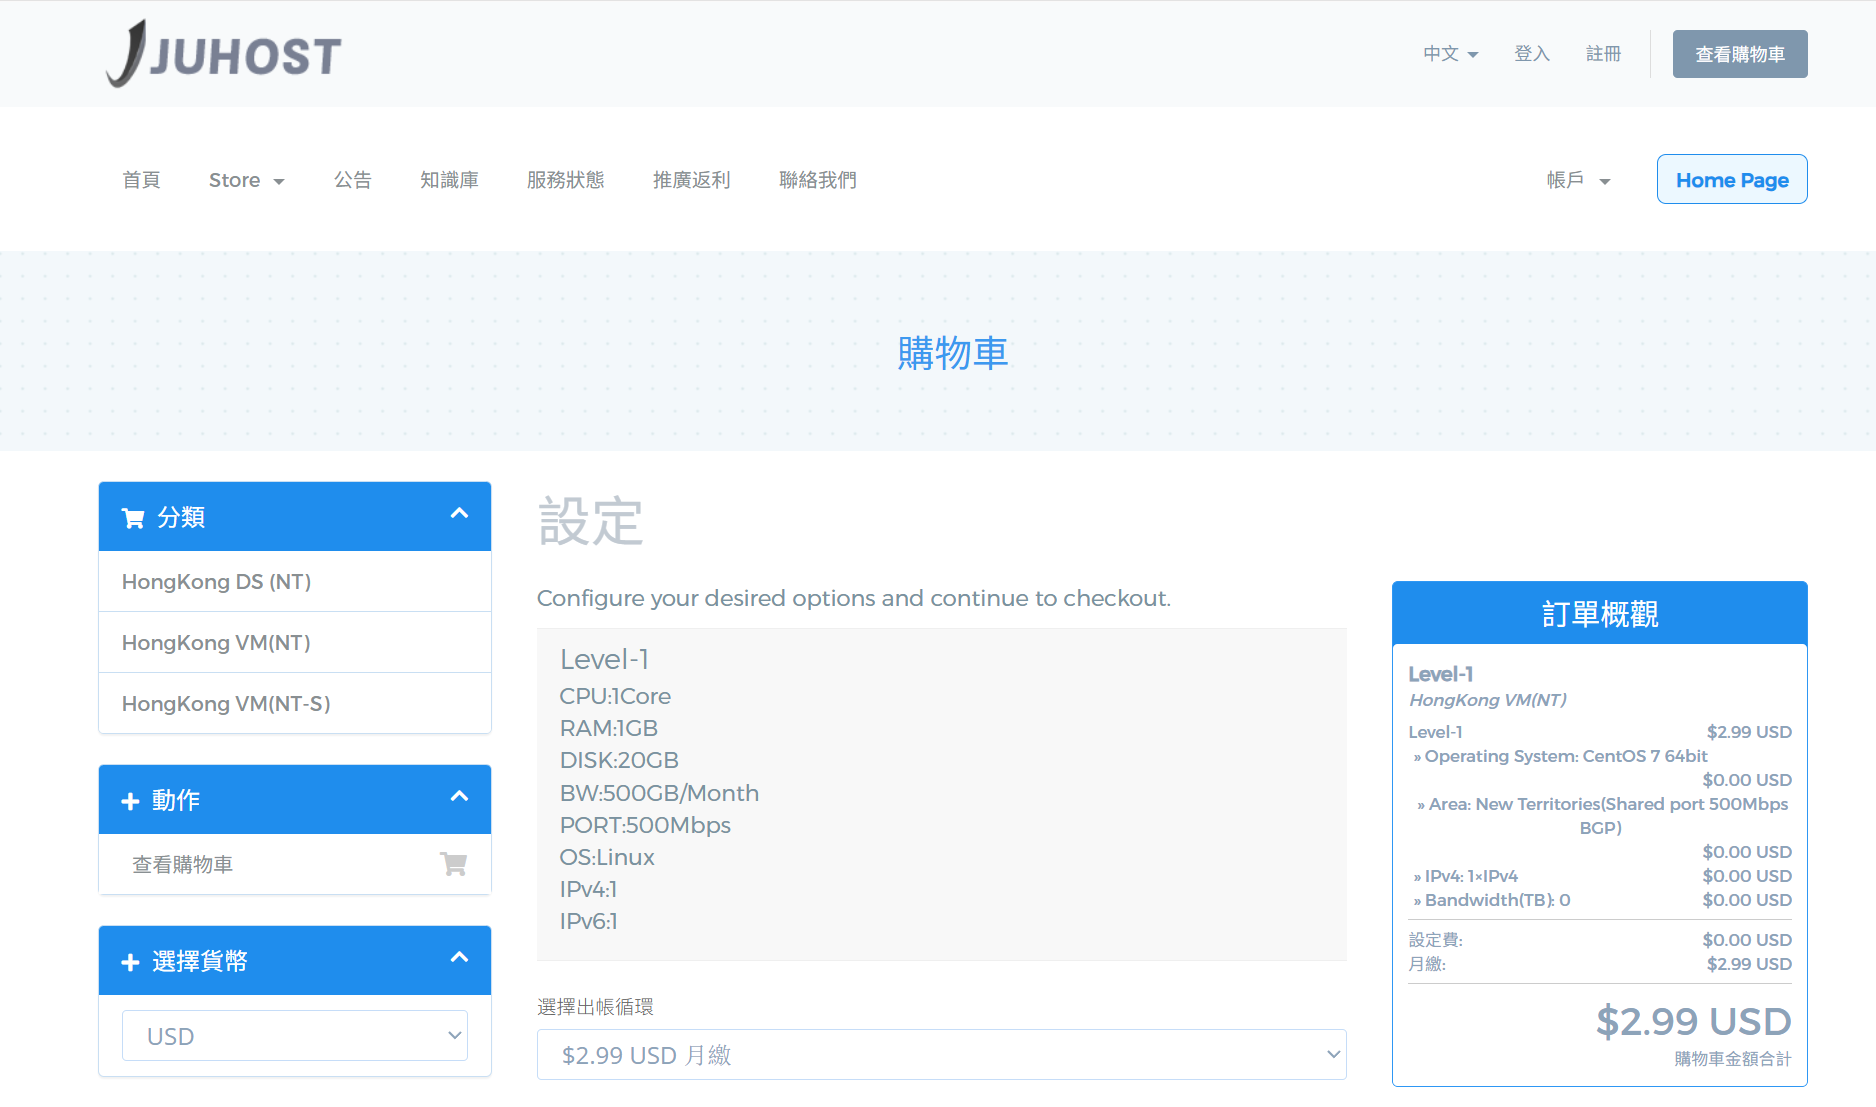Click the 註冊 registration link
Viewport: 1876px width, 1107px height.
click(1603, 54)
